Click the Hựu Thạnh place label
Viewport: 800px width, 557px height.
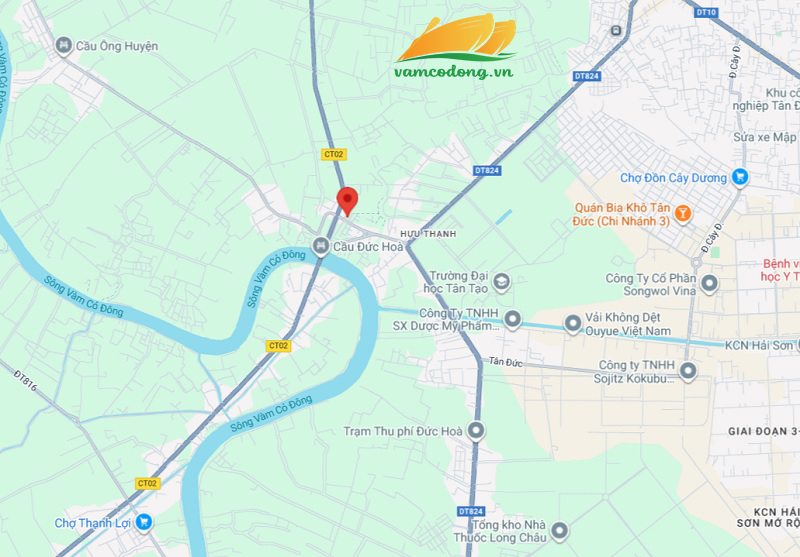coord(428,234)
